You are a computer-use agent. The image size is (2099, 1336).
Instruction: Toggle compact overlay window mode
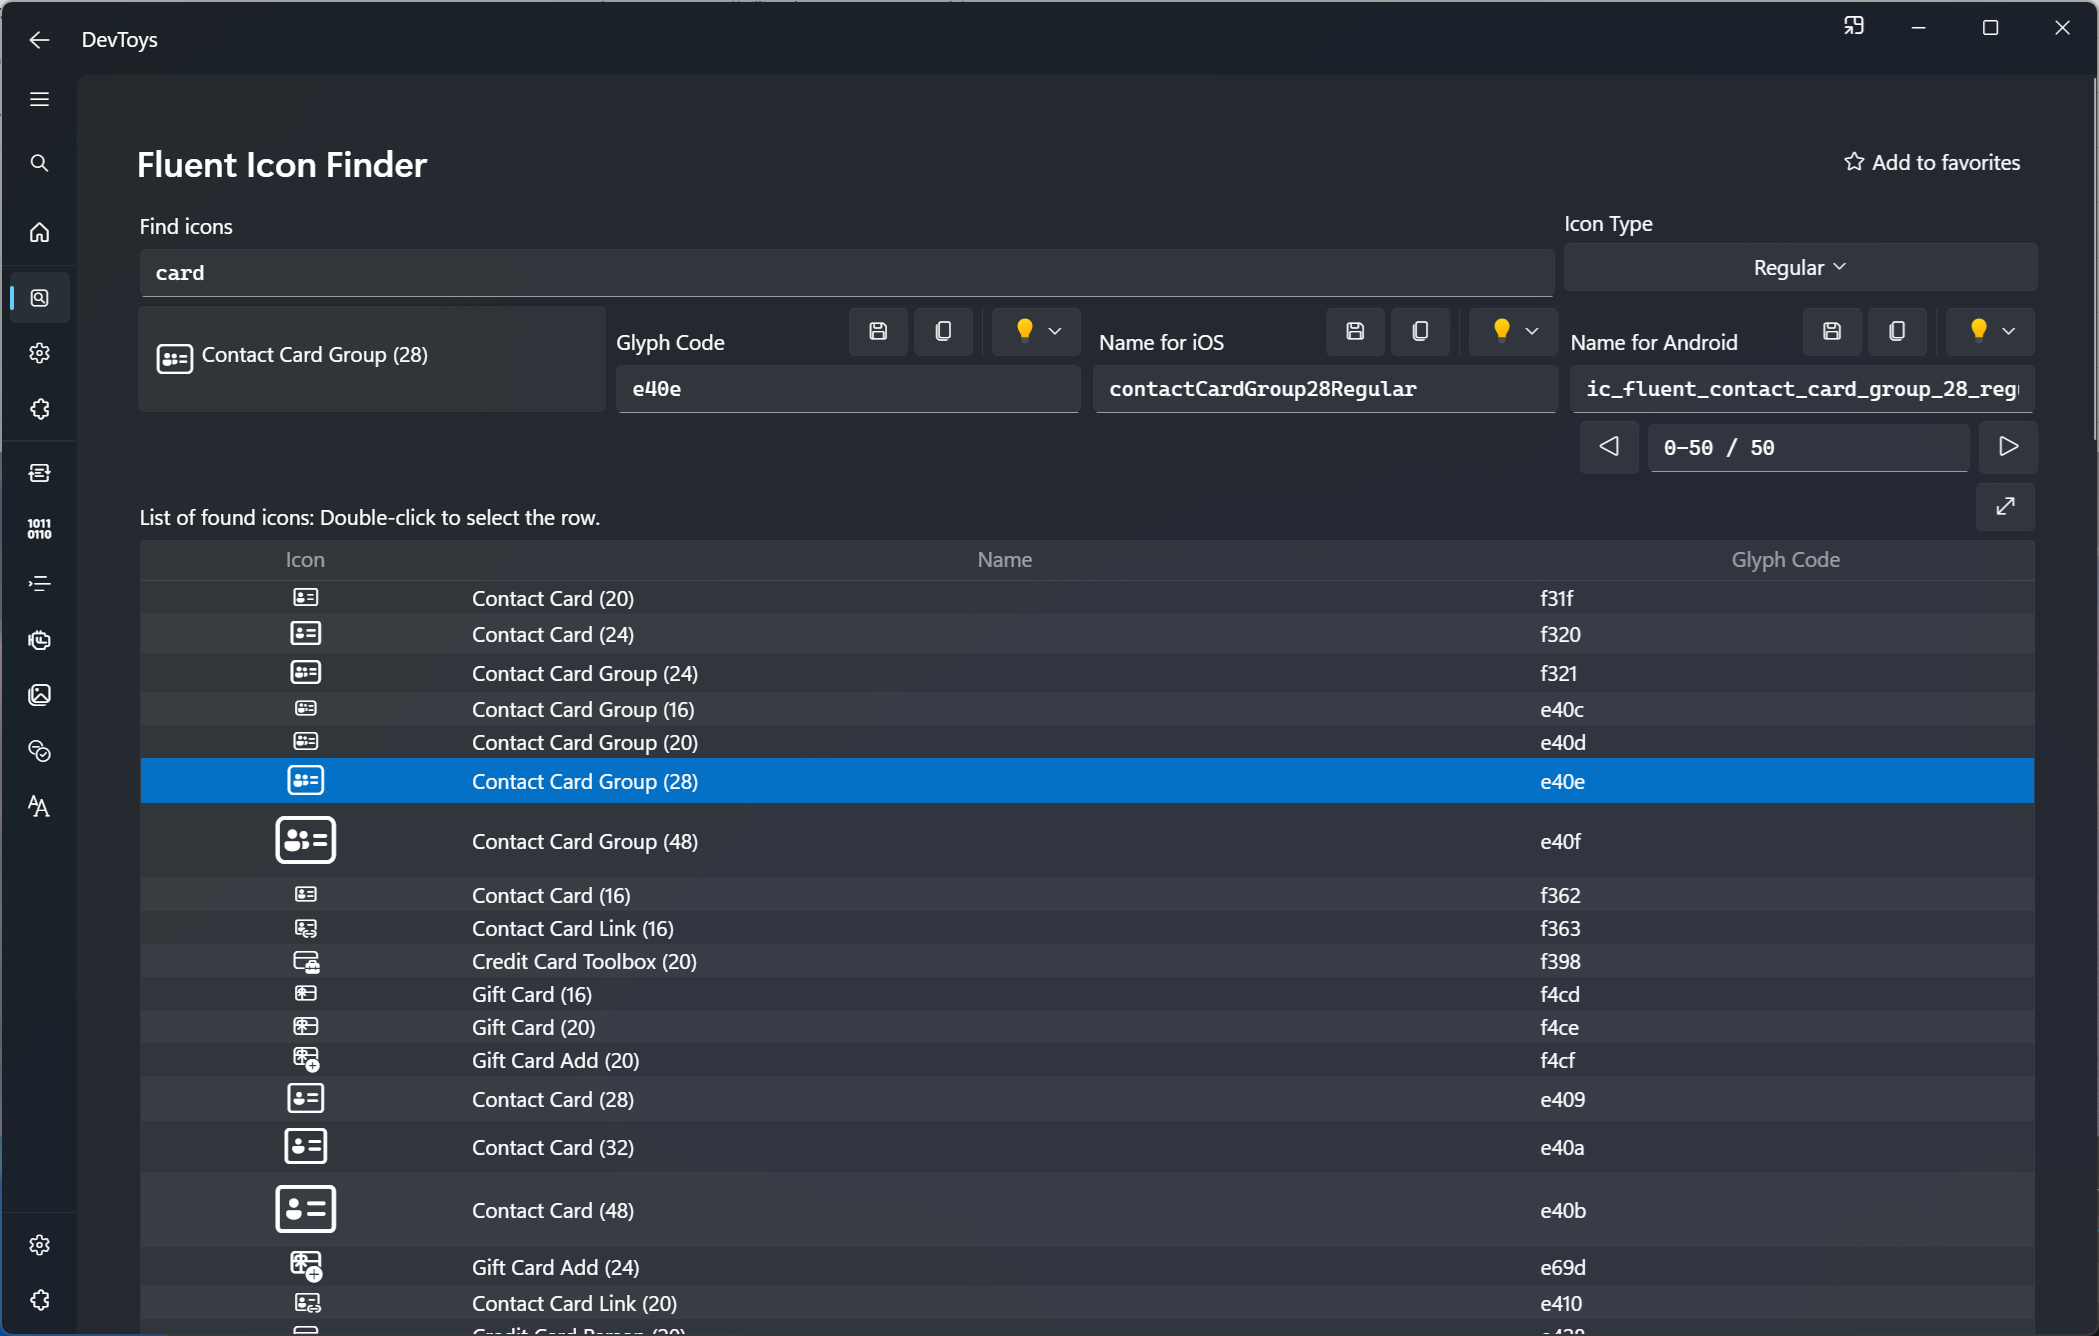click(1853, 27)
